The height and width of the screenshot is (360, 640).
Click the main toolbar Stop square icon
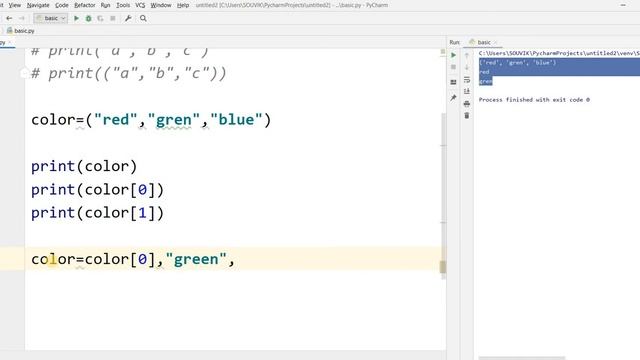113,18
